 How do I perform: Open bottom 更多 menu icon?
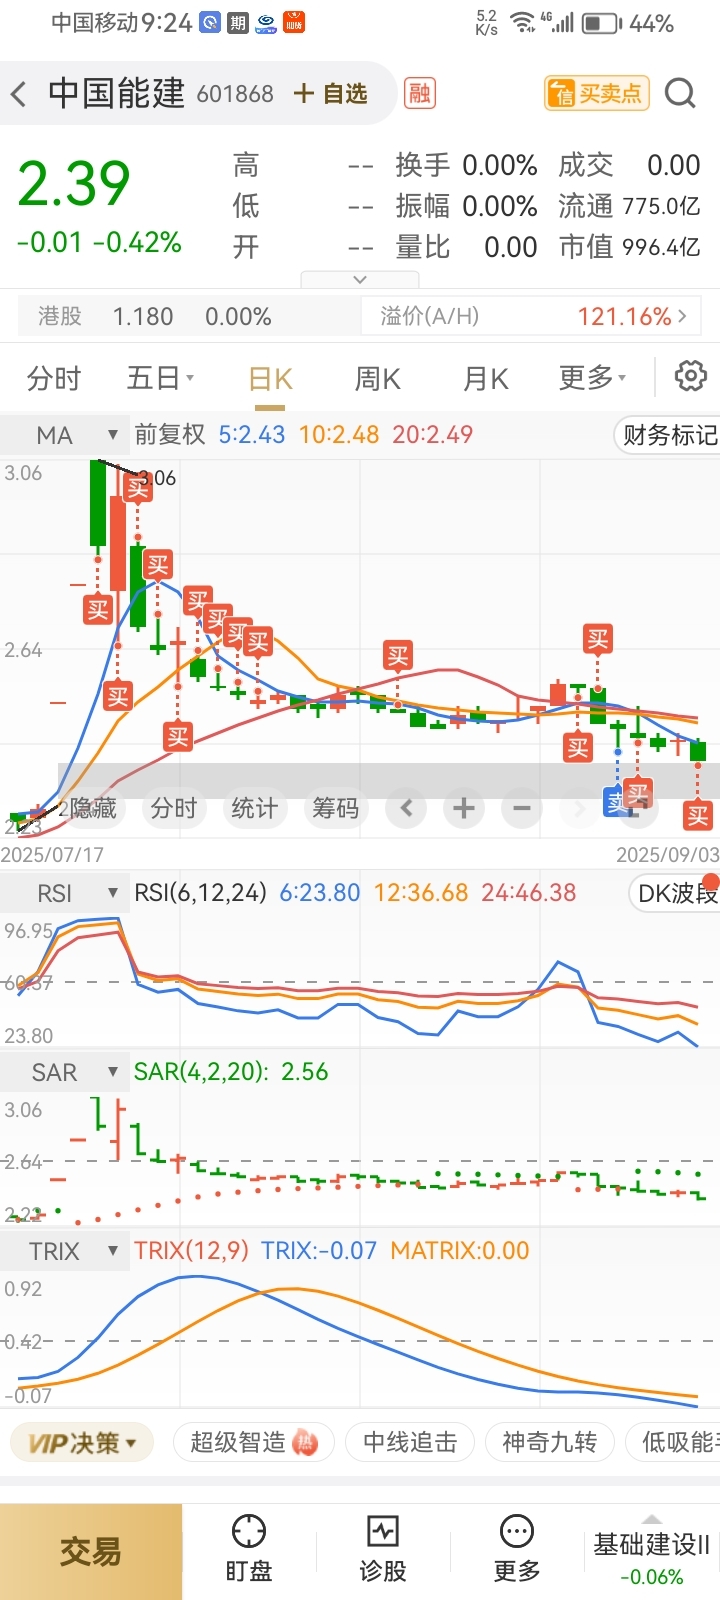517,1548
